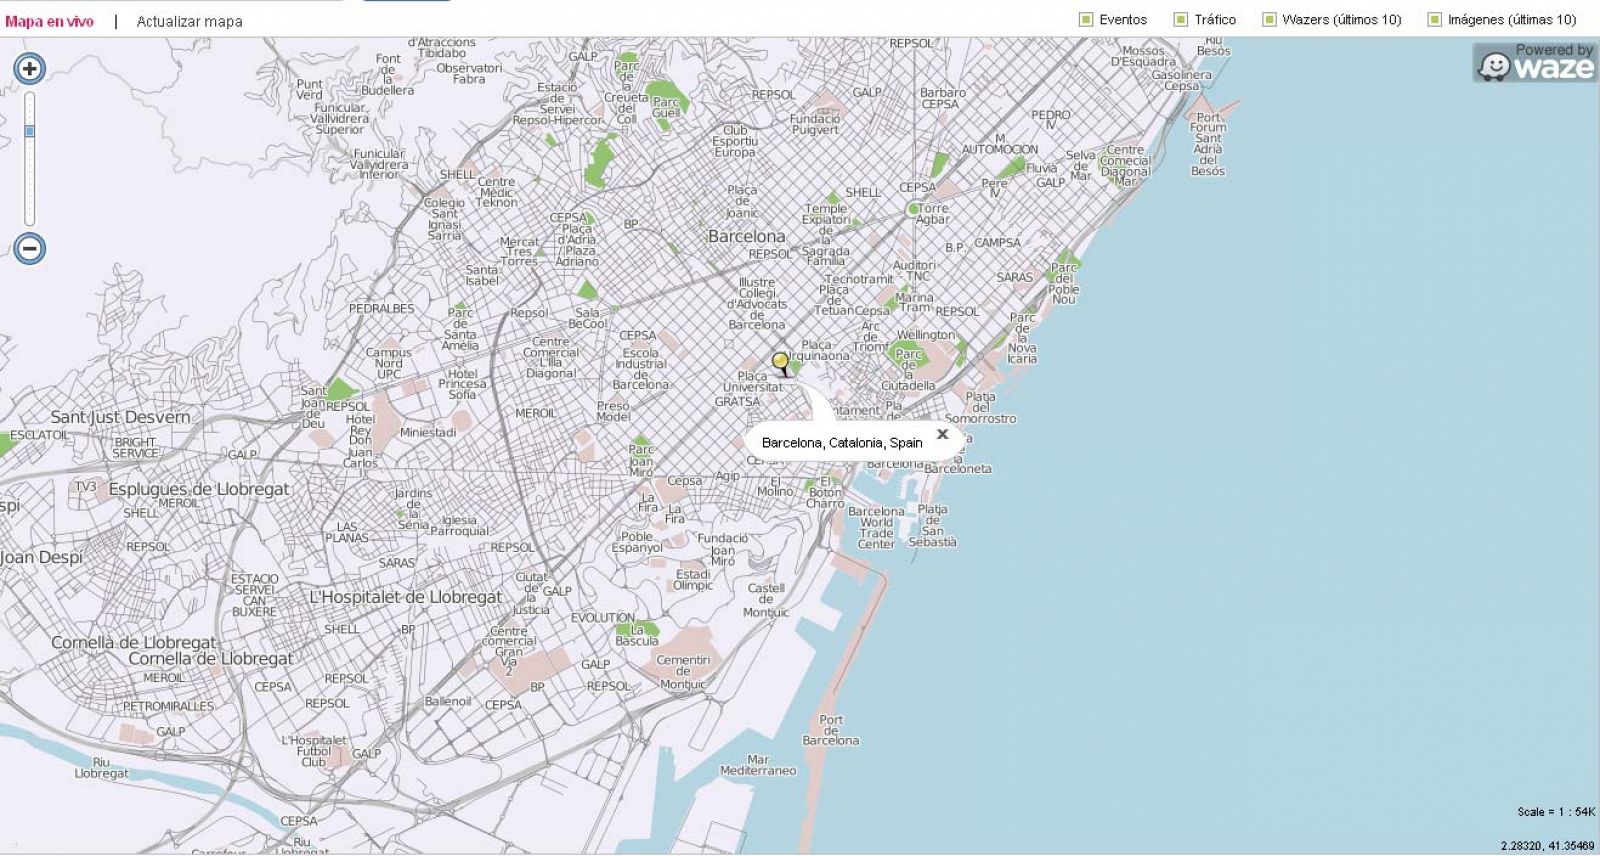The height and width of the screenshot is (856, 1600).
Task: Click the Centre Mèdic Teknon label
Action: [496, 192]
